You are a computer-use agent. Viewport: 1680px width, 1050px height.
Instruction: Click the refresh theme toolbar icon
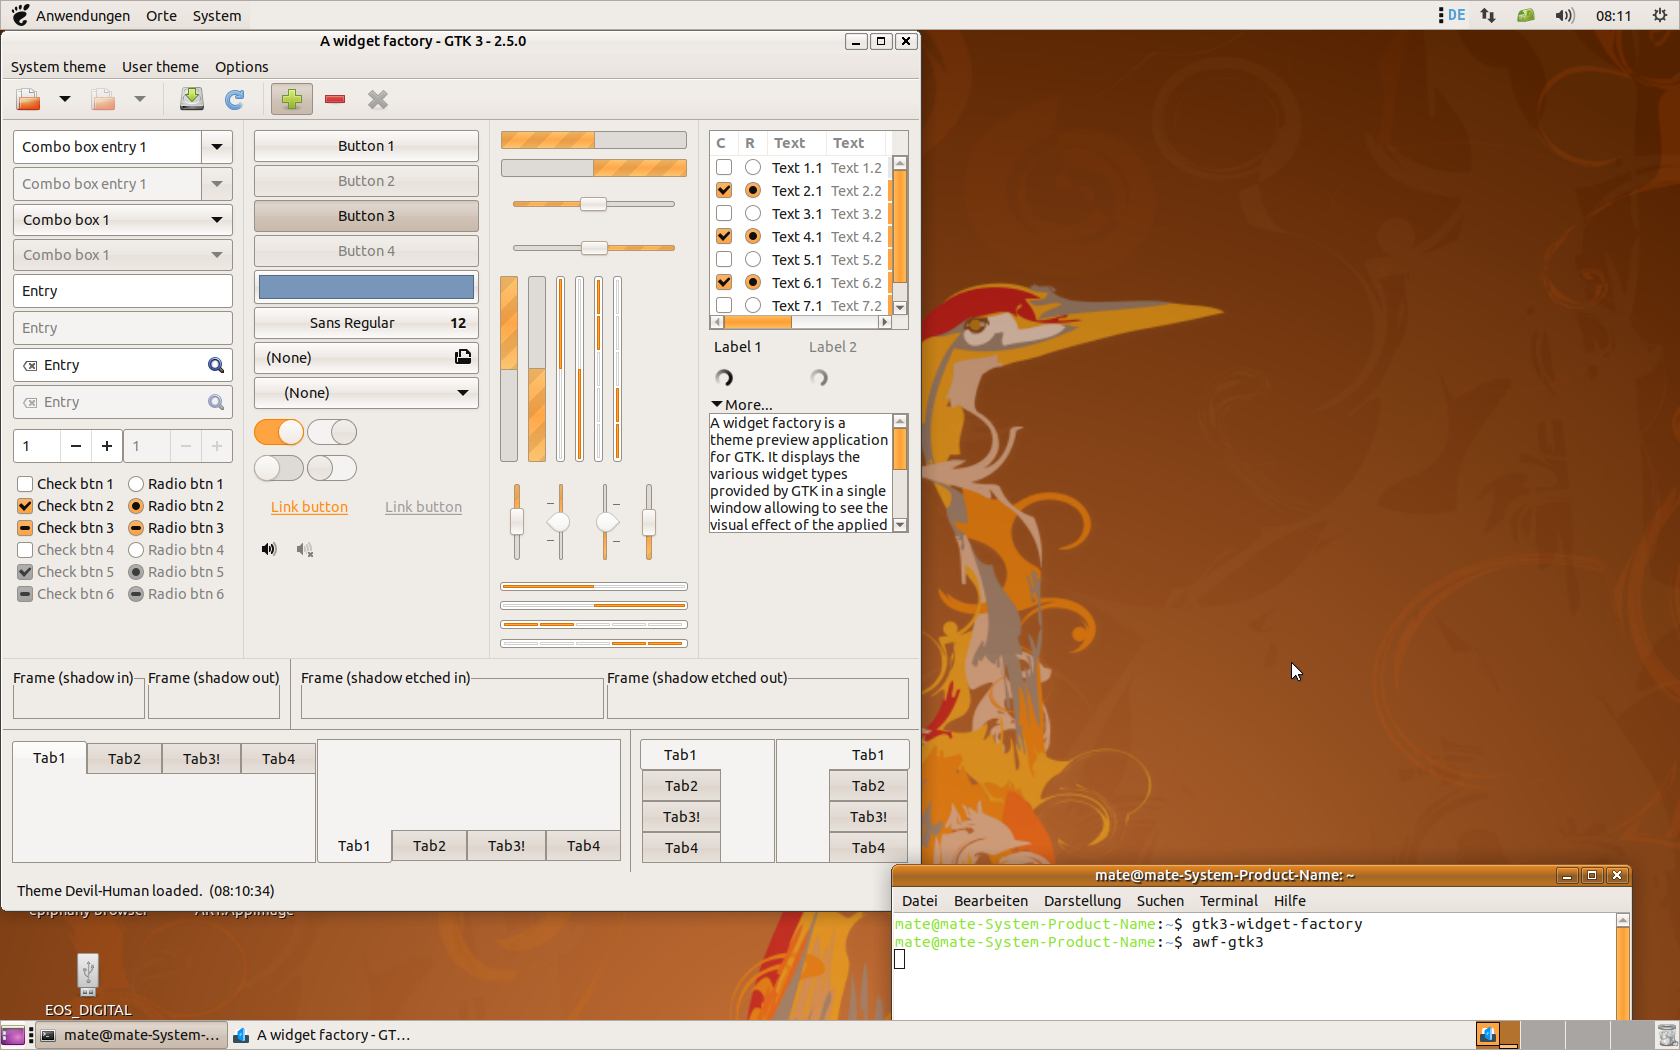(235, 99)
